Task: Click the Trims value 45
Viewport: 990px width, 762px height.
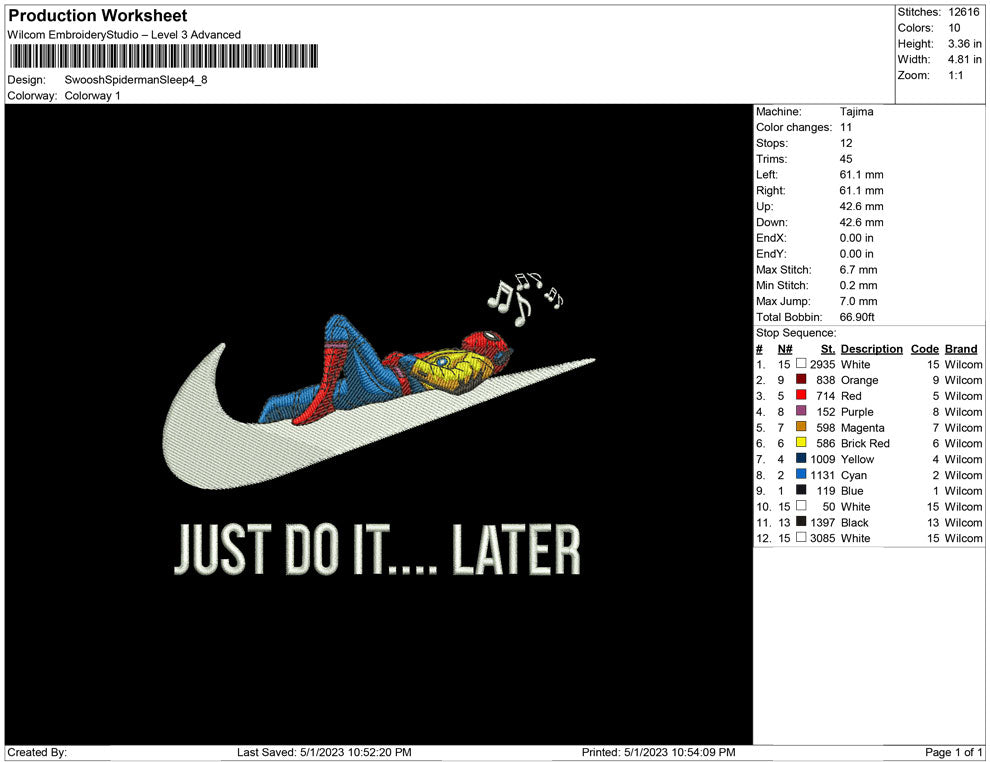Action: point(846,158)
